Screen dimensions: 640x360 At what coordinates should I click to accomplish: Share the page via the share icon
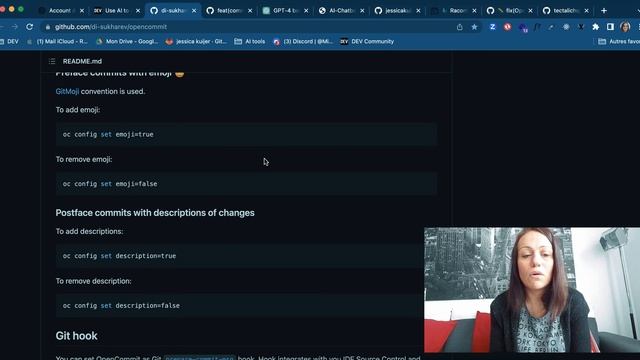pos(460,27)
